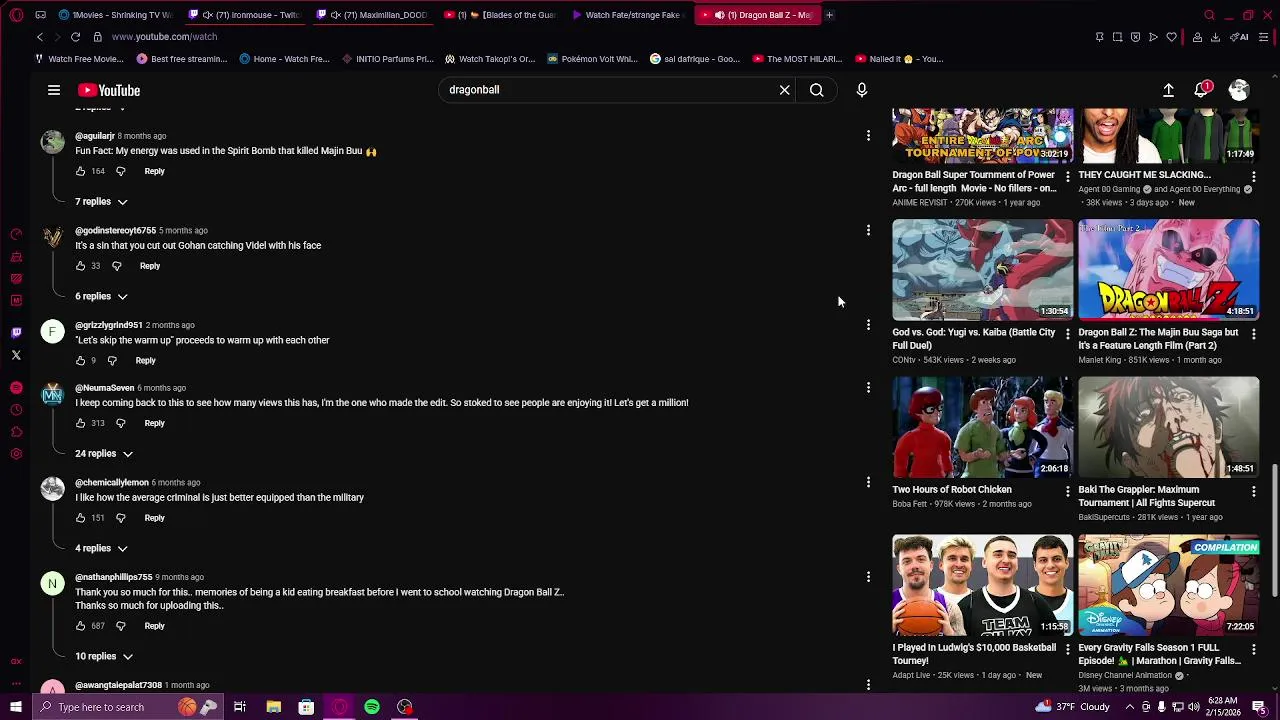Open the Gravity Falls Season 1 thumbnail
The image size is (1280, 720).
click(1168, 585)
